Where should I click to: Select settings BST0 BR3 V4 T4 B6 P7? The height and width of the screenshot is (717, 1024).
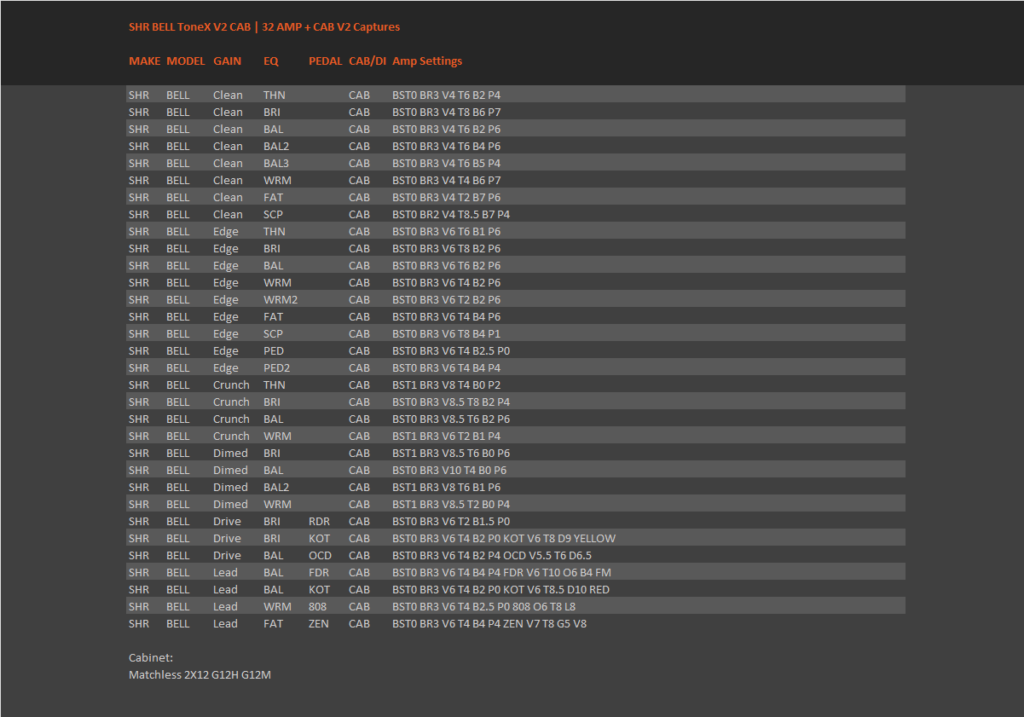[x=446, y=180]
